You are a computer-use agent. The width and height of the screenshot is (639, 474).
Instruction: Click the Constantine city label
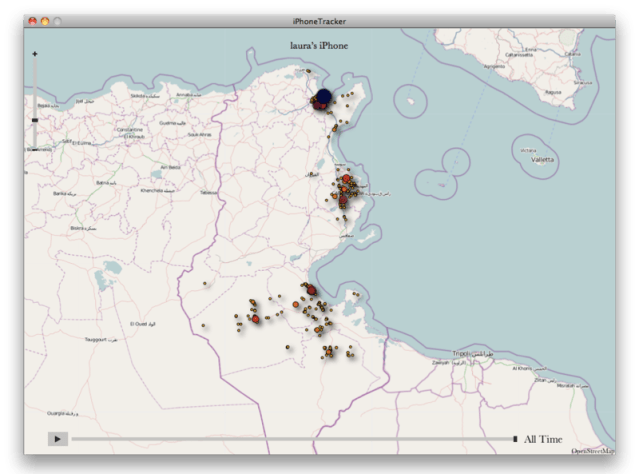[x=130, y=129]
